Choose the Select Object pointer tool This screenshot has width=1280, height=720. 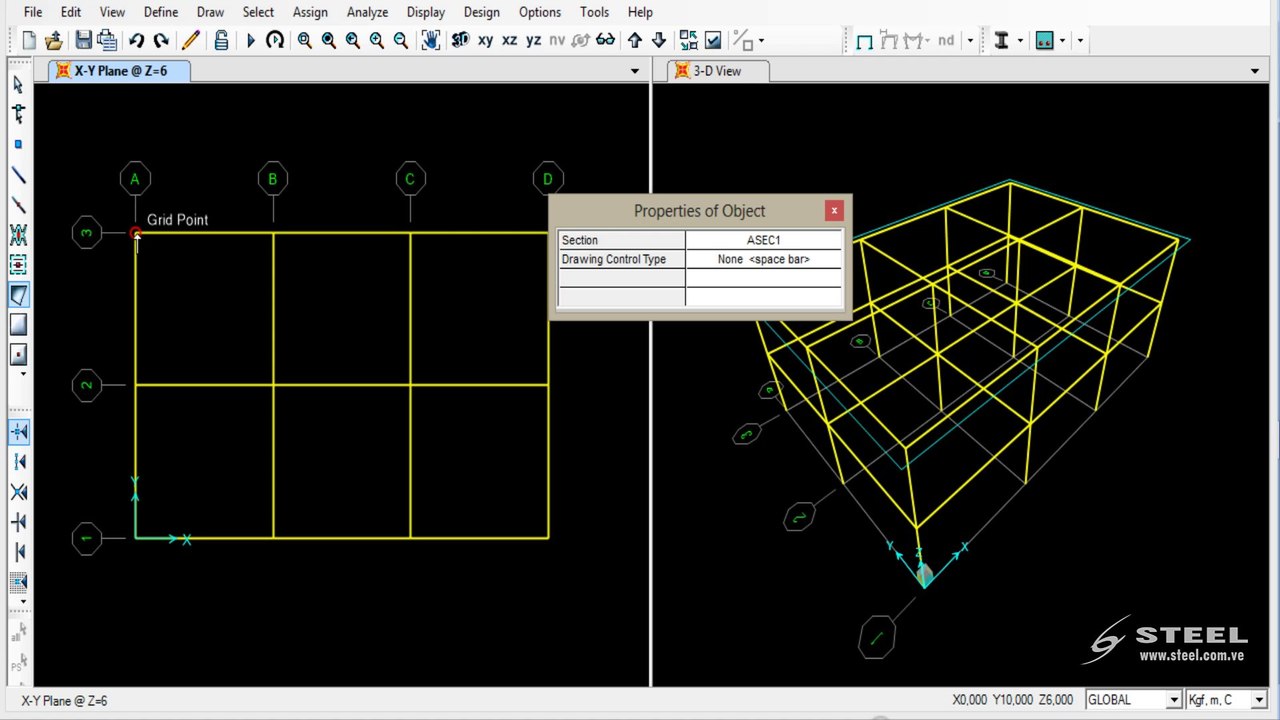click(18, 85)
